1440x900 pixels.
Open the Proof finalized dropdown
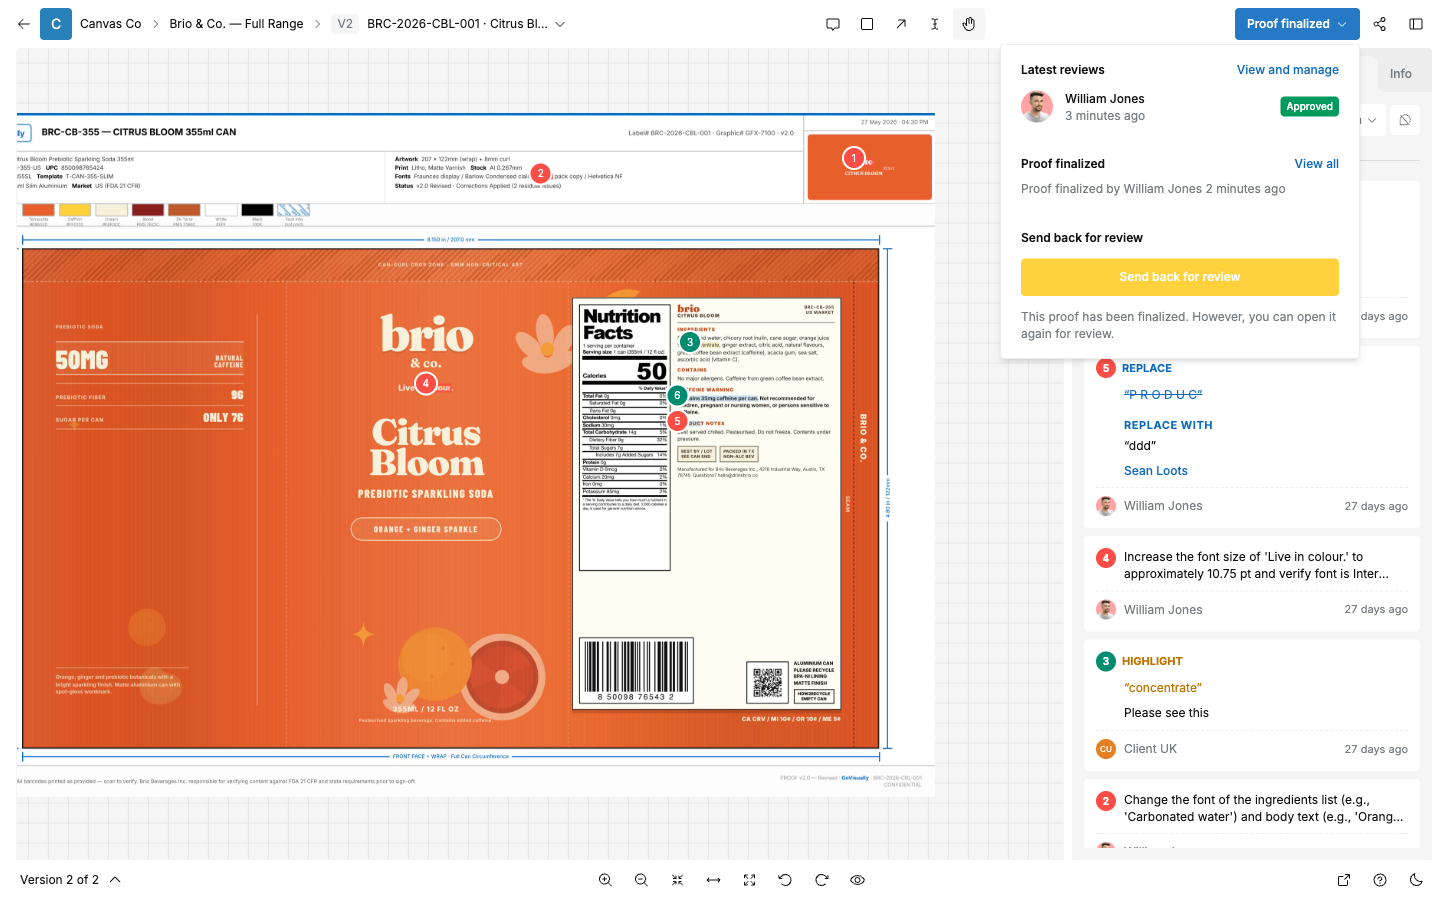click(x=1297, y=24)
